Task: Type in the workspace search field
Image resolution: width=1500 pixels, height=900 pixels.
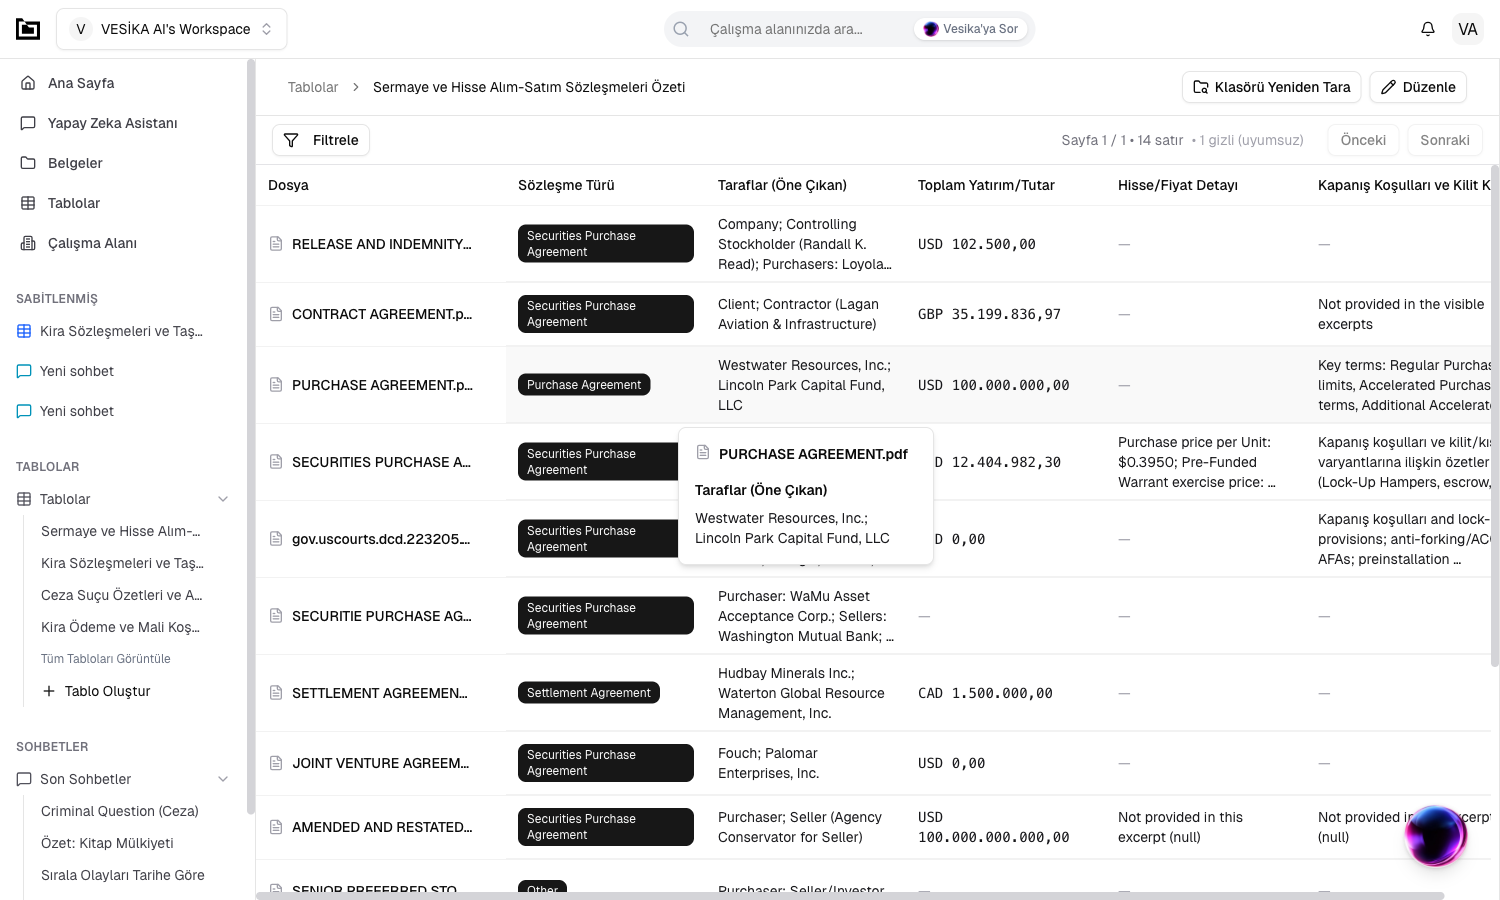Action: [x=800, y=29]
